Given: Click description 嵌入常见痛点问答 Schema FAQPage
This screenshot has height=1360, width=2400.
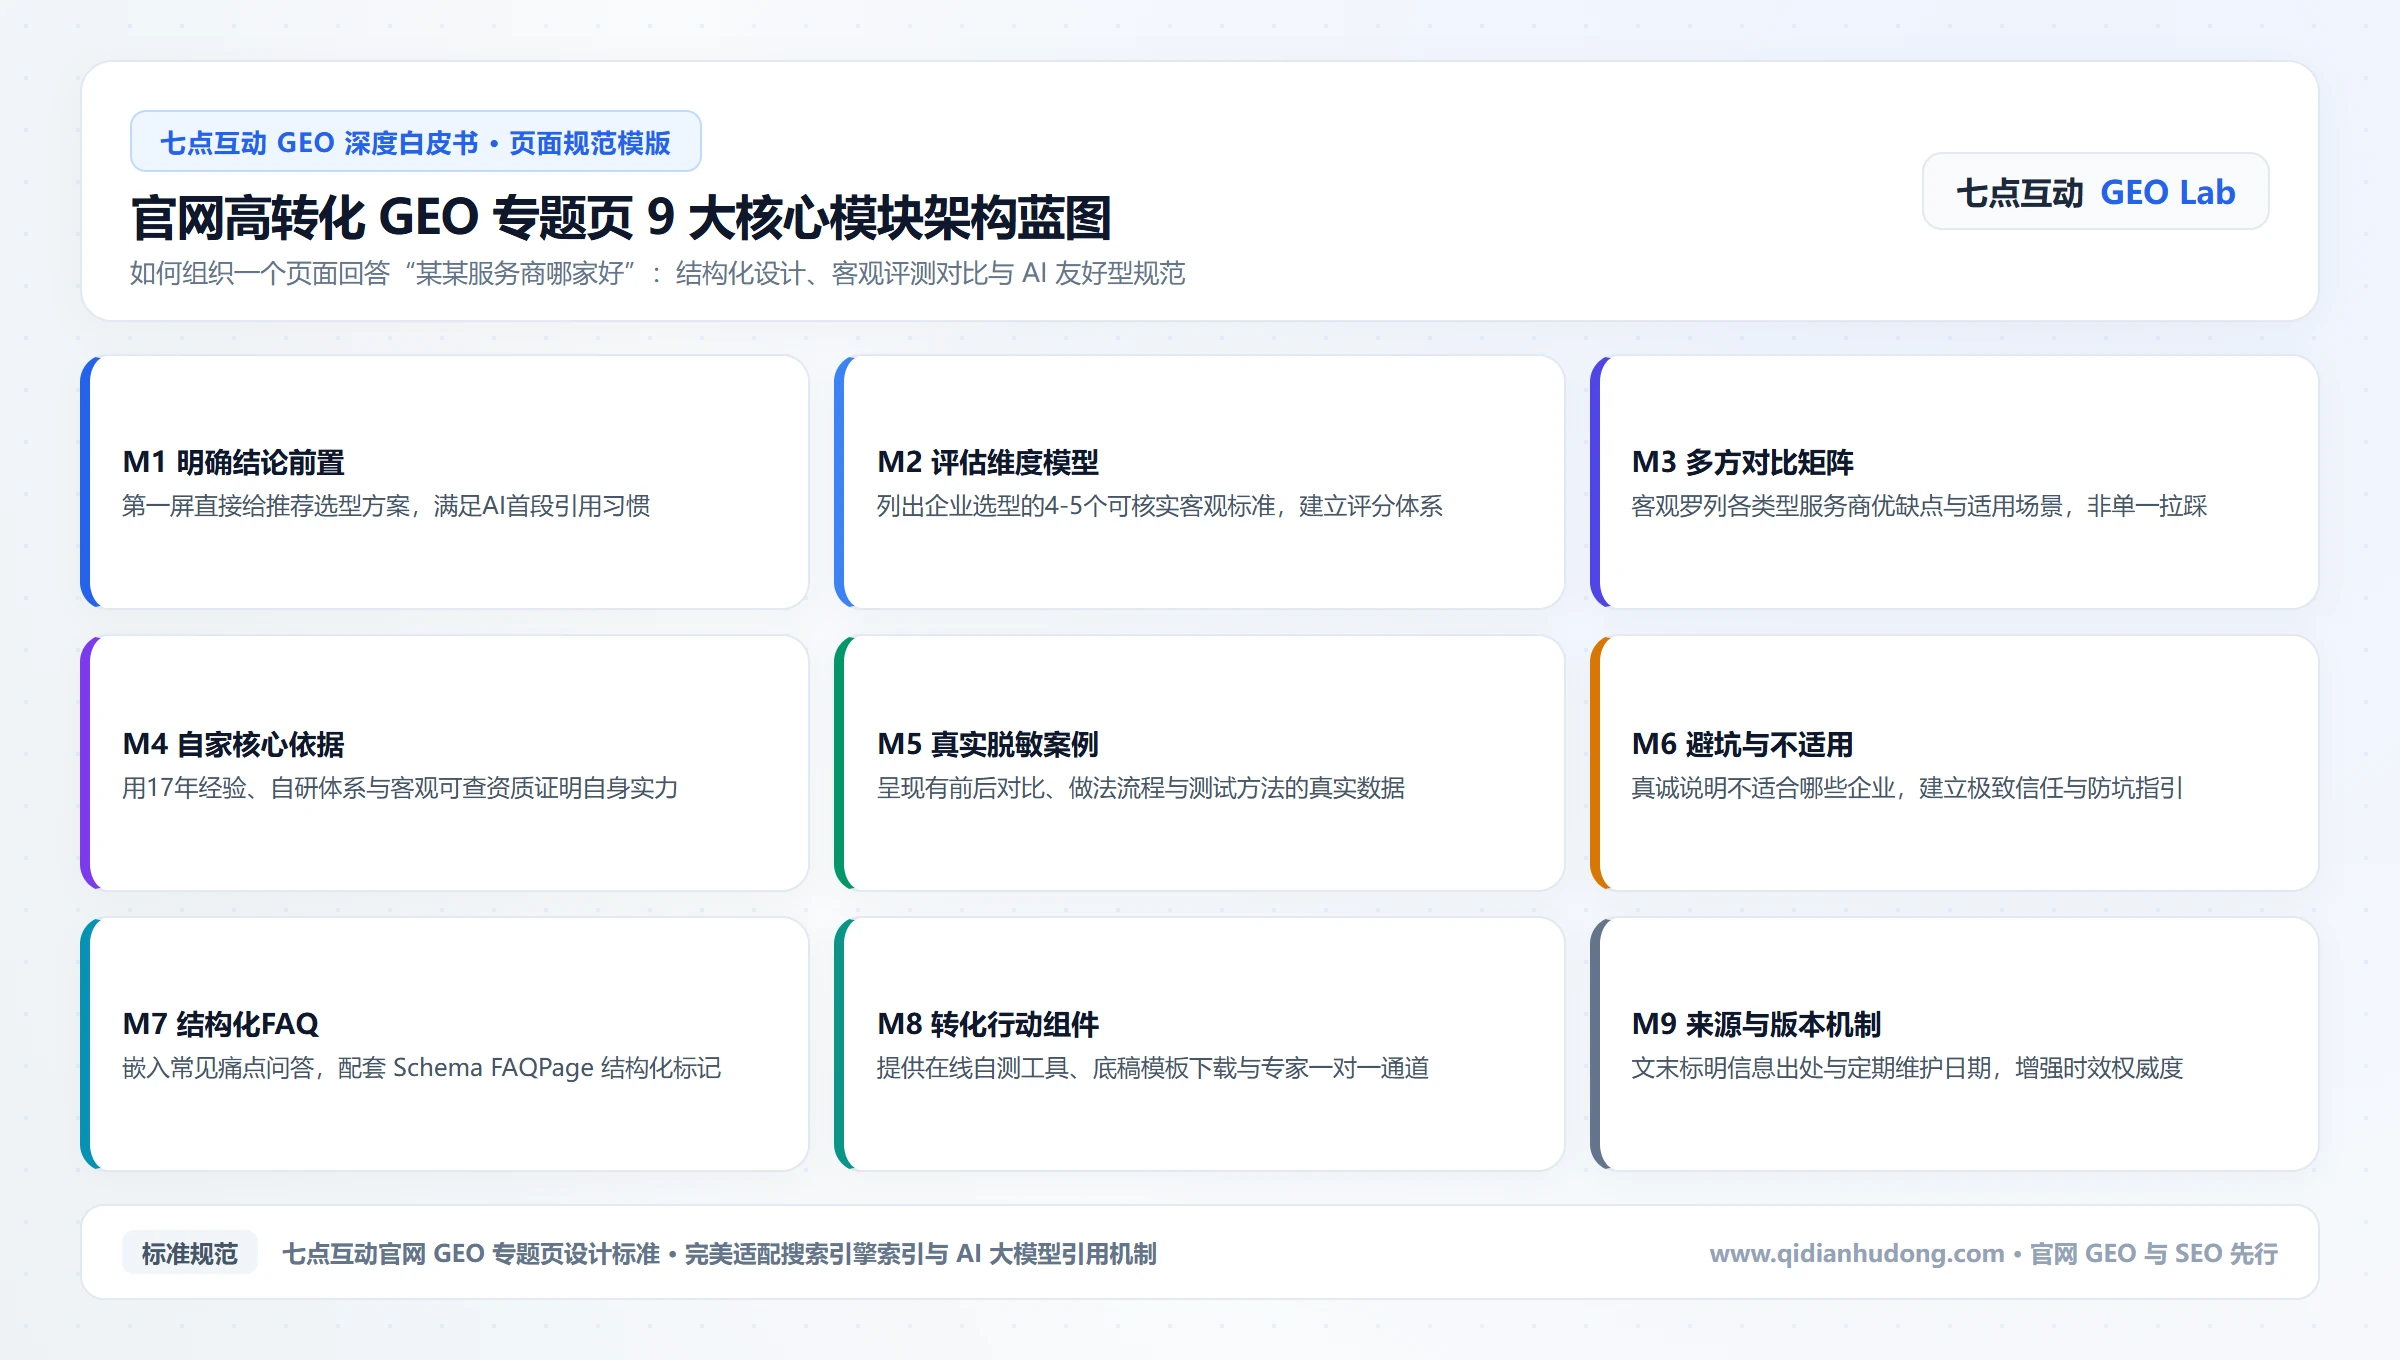Looking at the screenshot, I should [x=421, y=1068].
